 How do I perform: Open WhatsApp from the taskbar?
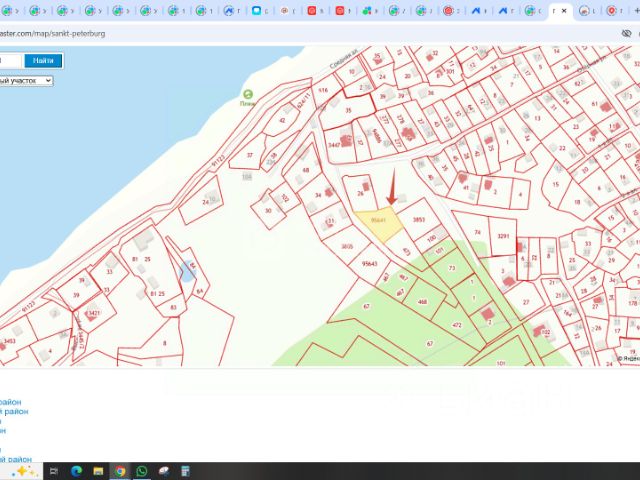pos(142,471)
